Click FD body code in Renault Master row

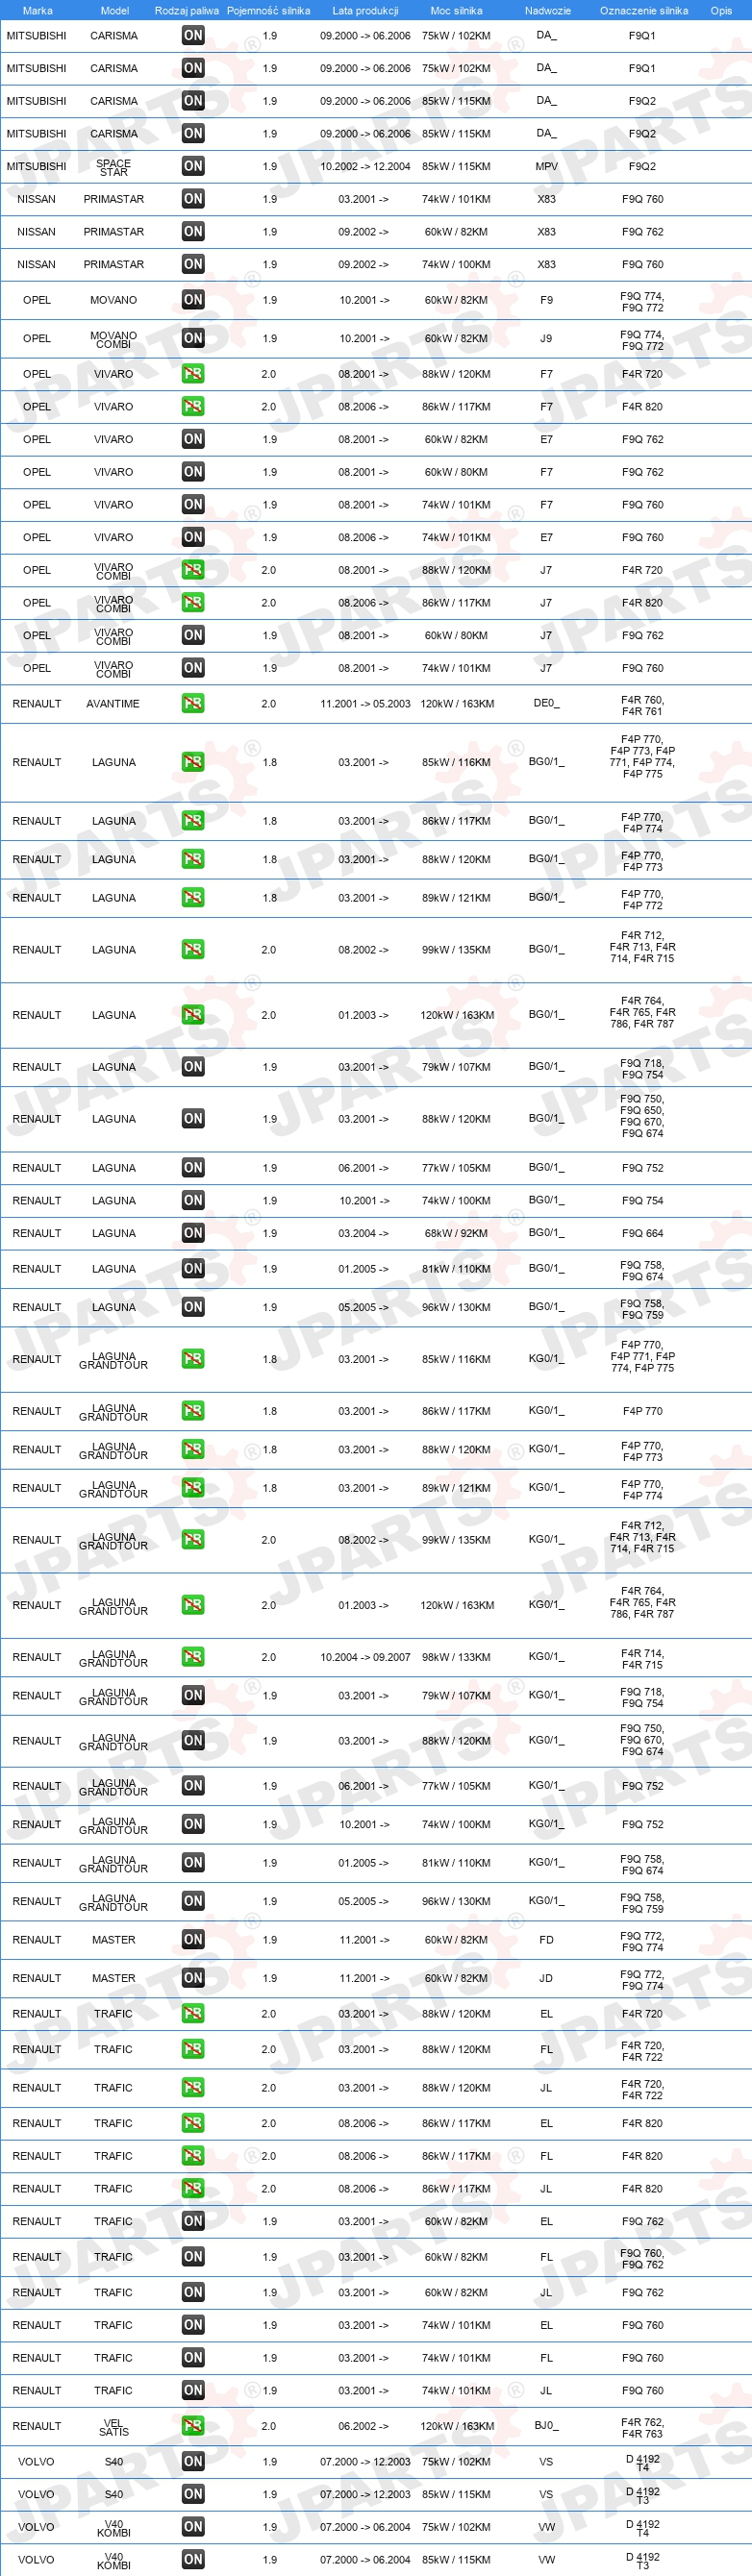tap(546, 1939)
